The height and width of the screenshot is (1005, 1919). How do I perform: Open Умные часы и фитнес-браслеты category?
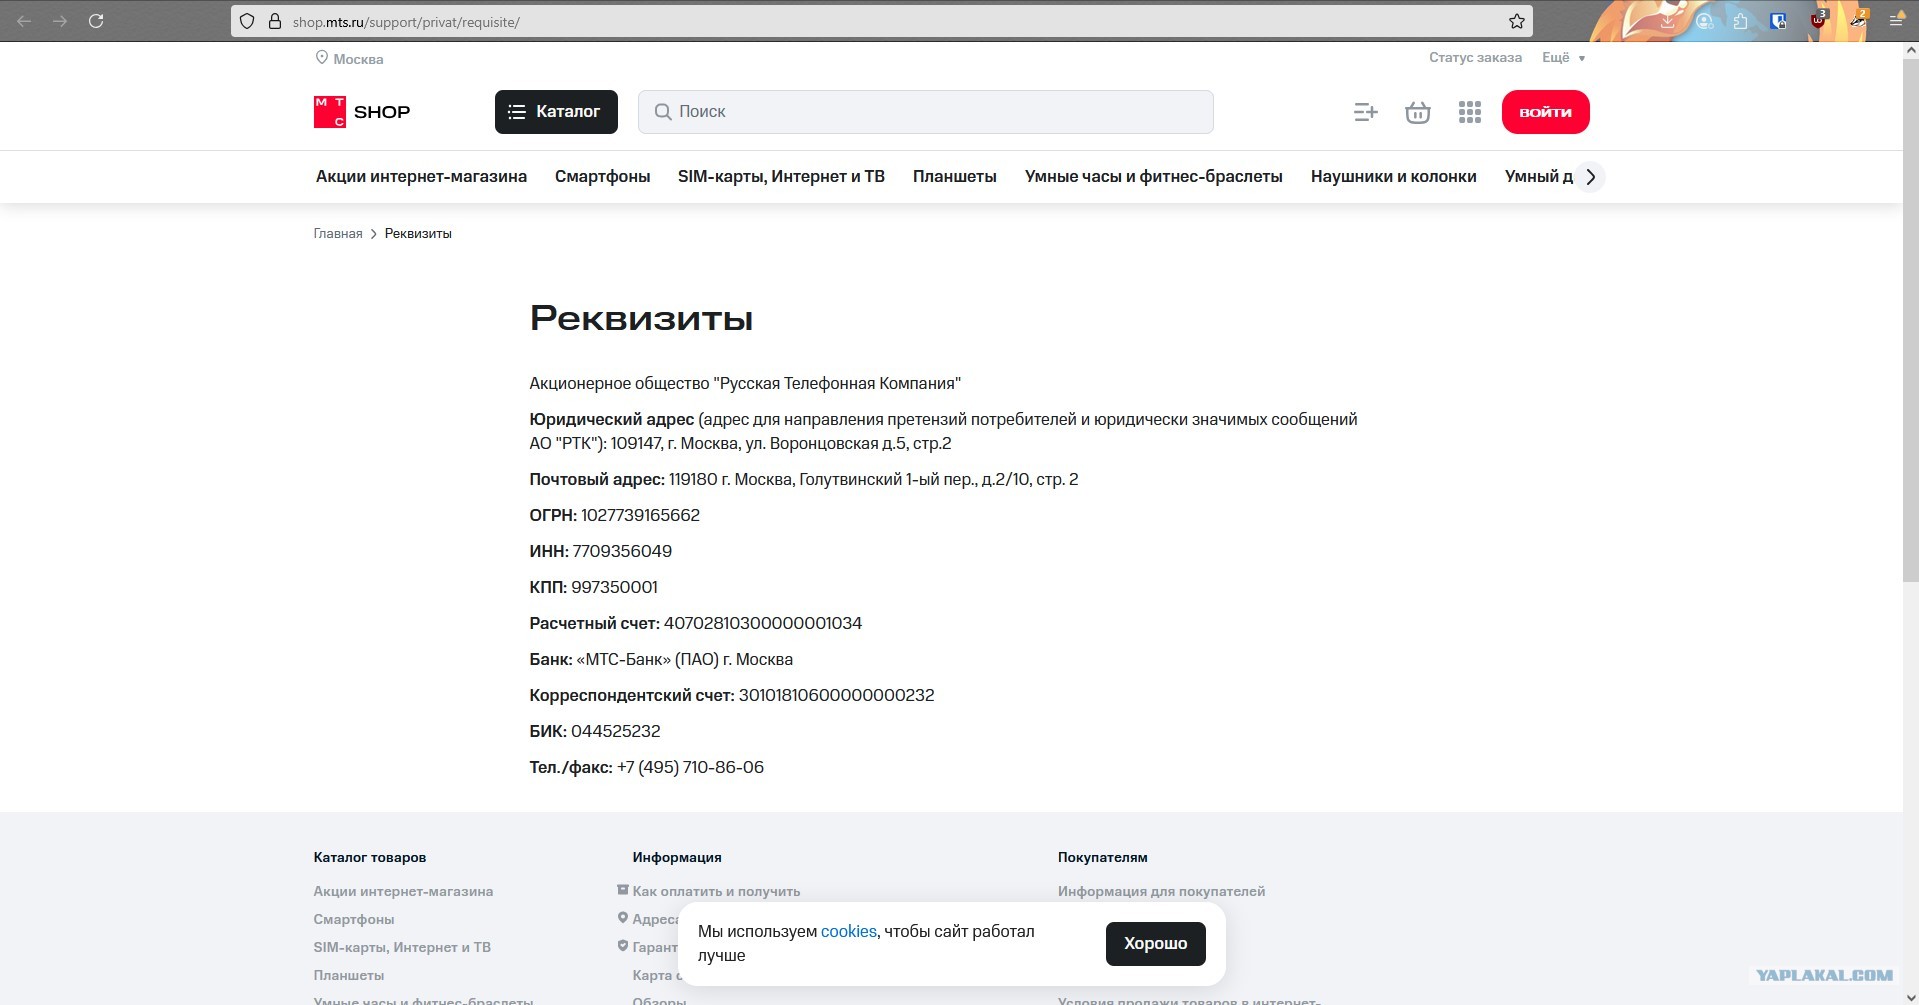(1153, 177)
